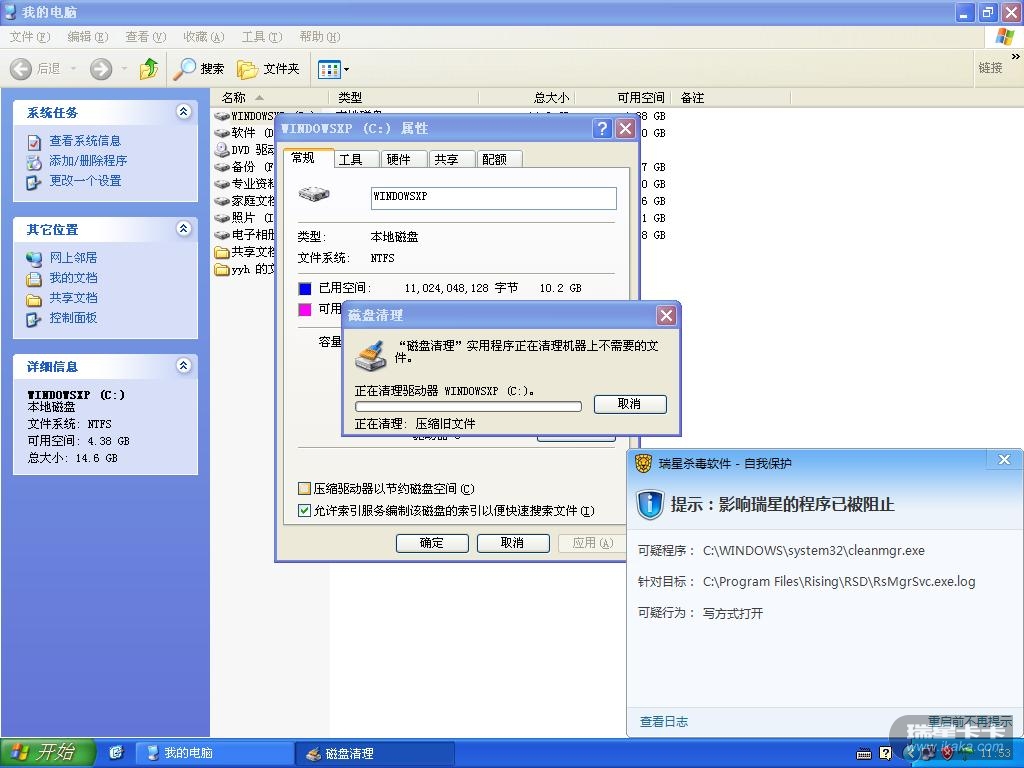1024x768 pixels.
Task: Click the Back arrow toolbar icon
Action: click(21, 69)
